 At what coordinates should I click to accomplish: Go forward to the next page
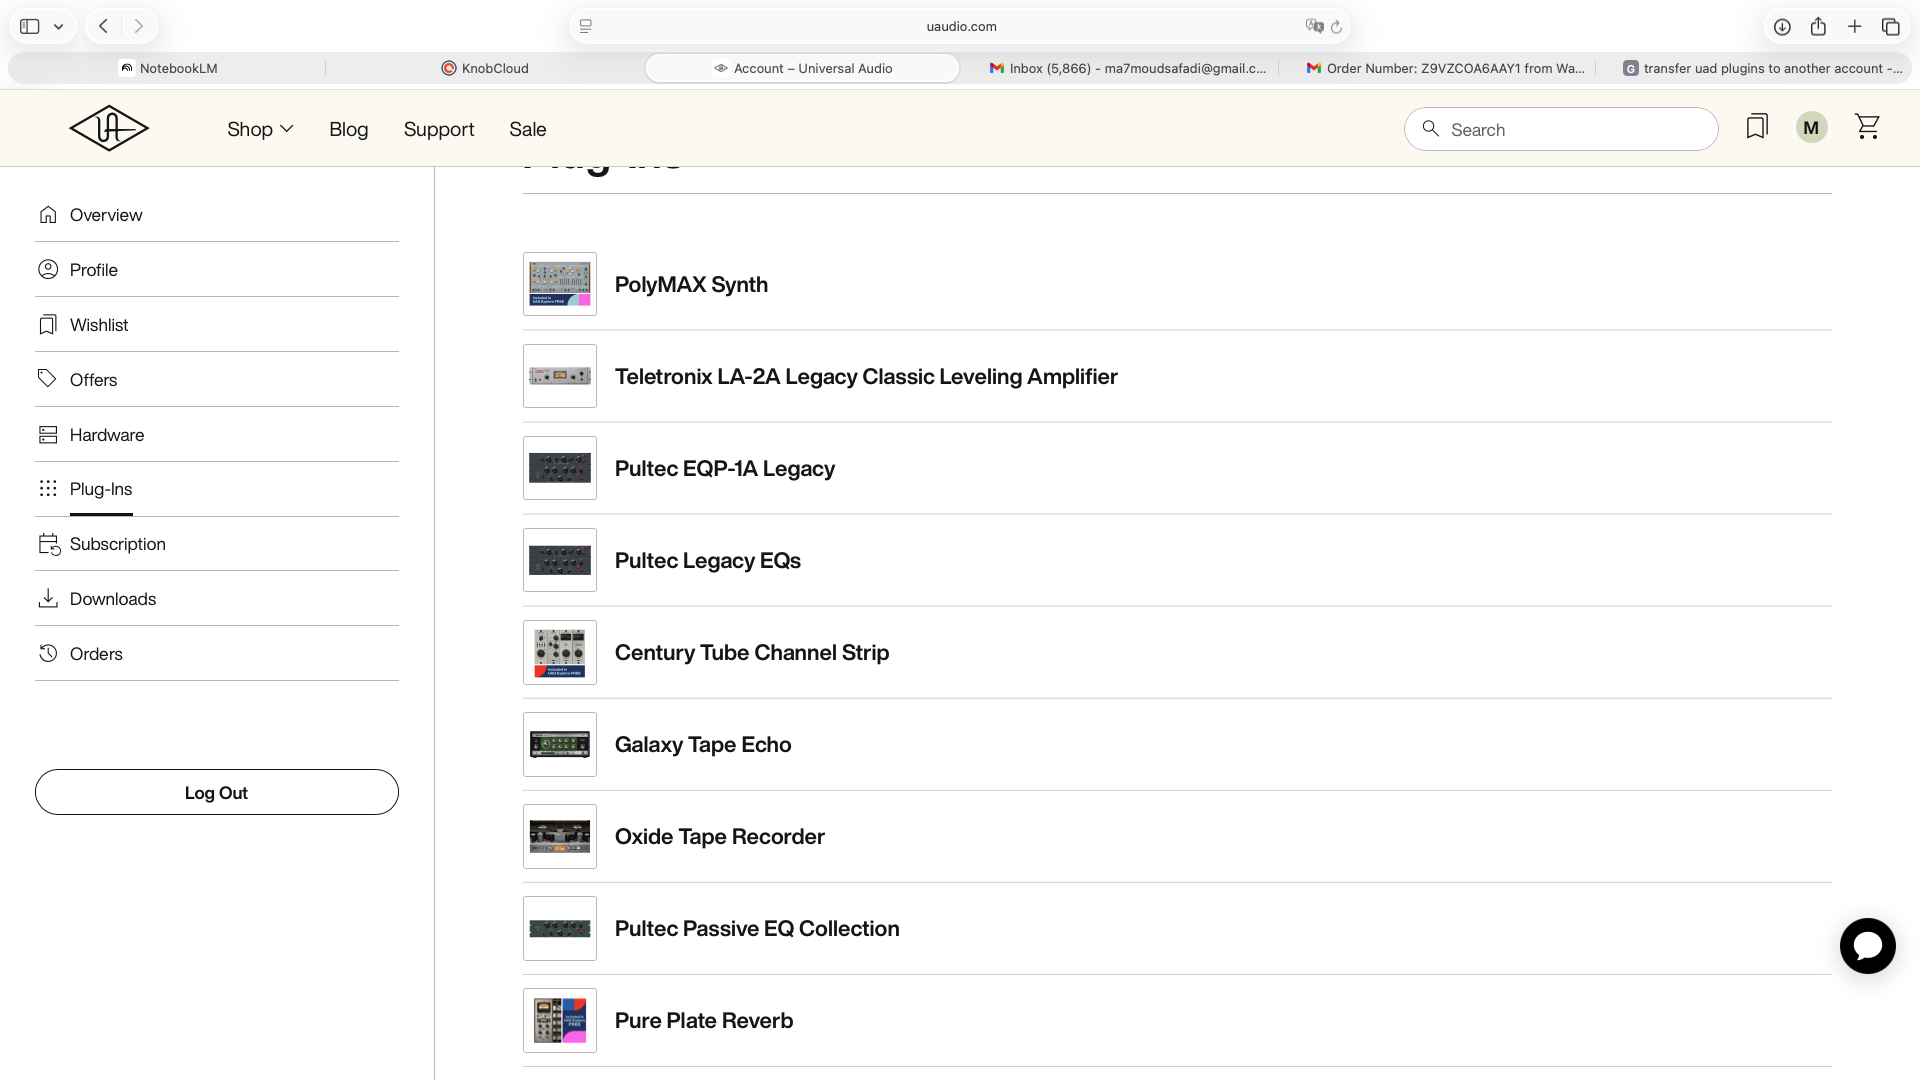tap(139, 27)
